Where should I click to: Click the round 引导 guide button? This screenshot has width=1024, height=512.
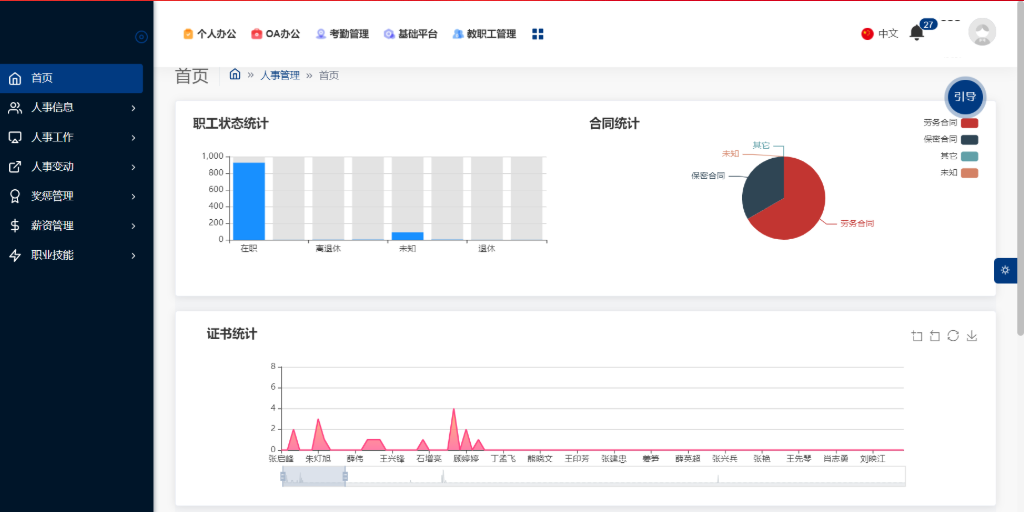click(965, 97)
